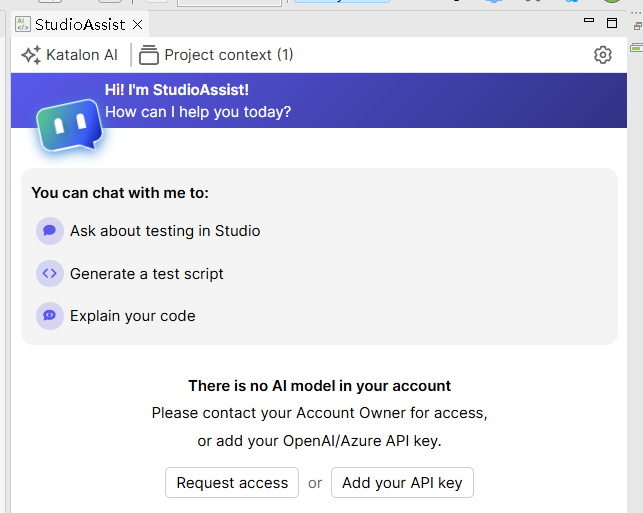
Task: Click the Add your API key button
Action: [x=402, y=483]
